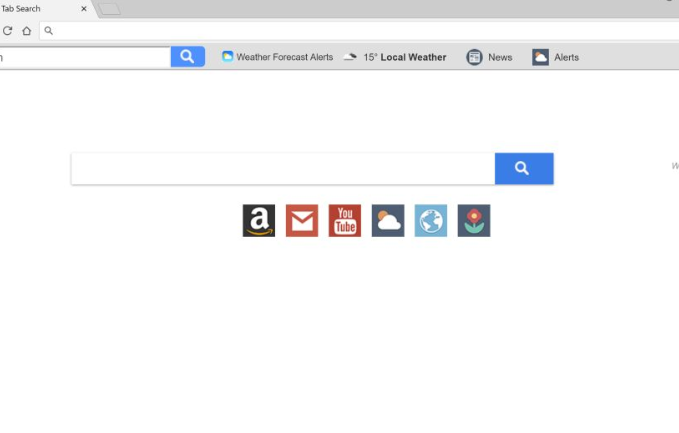Go to the home page via the house icon
679x433 pixels.
click(27, 31)
